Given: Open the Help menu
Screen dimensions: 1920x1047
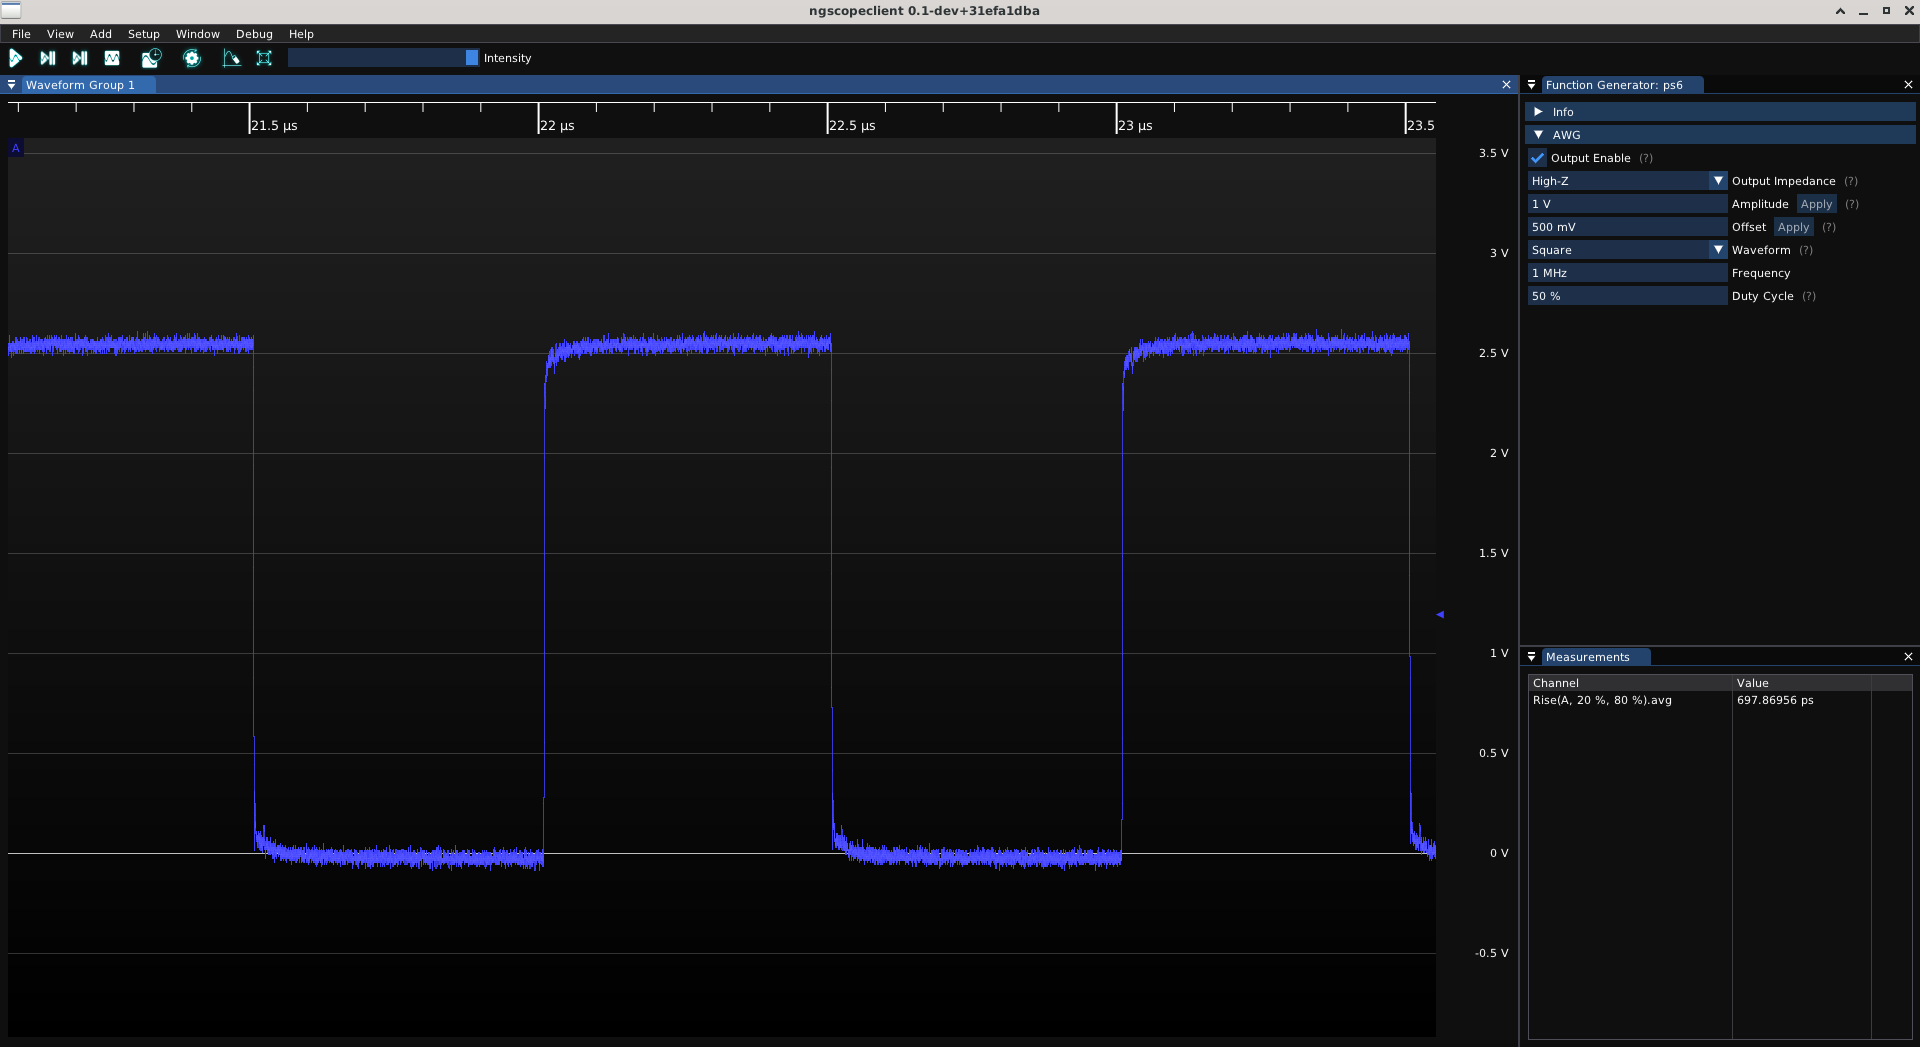Looking at the screenshot, I should point(301,34).
